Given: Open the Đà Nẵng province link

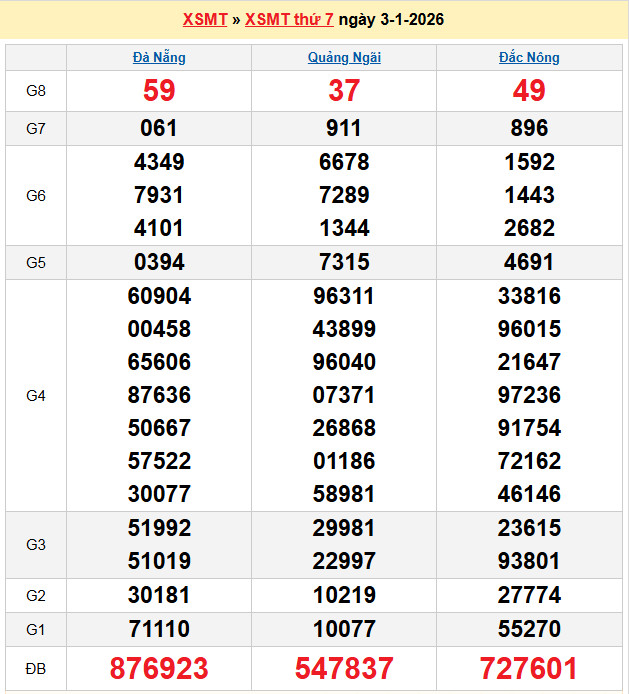Looking at the screenshot, I should click(x=159, y=58).
